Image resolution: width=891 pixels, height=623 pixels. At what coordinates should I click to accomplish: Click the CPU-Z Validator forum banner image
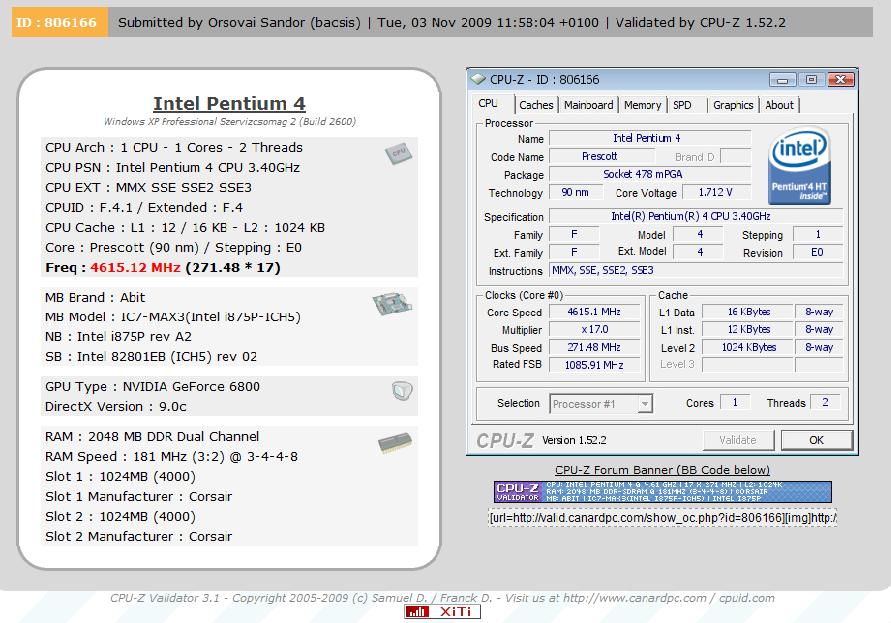663,492
